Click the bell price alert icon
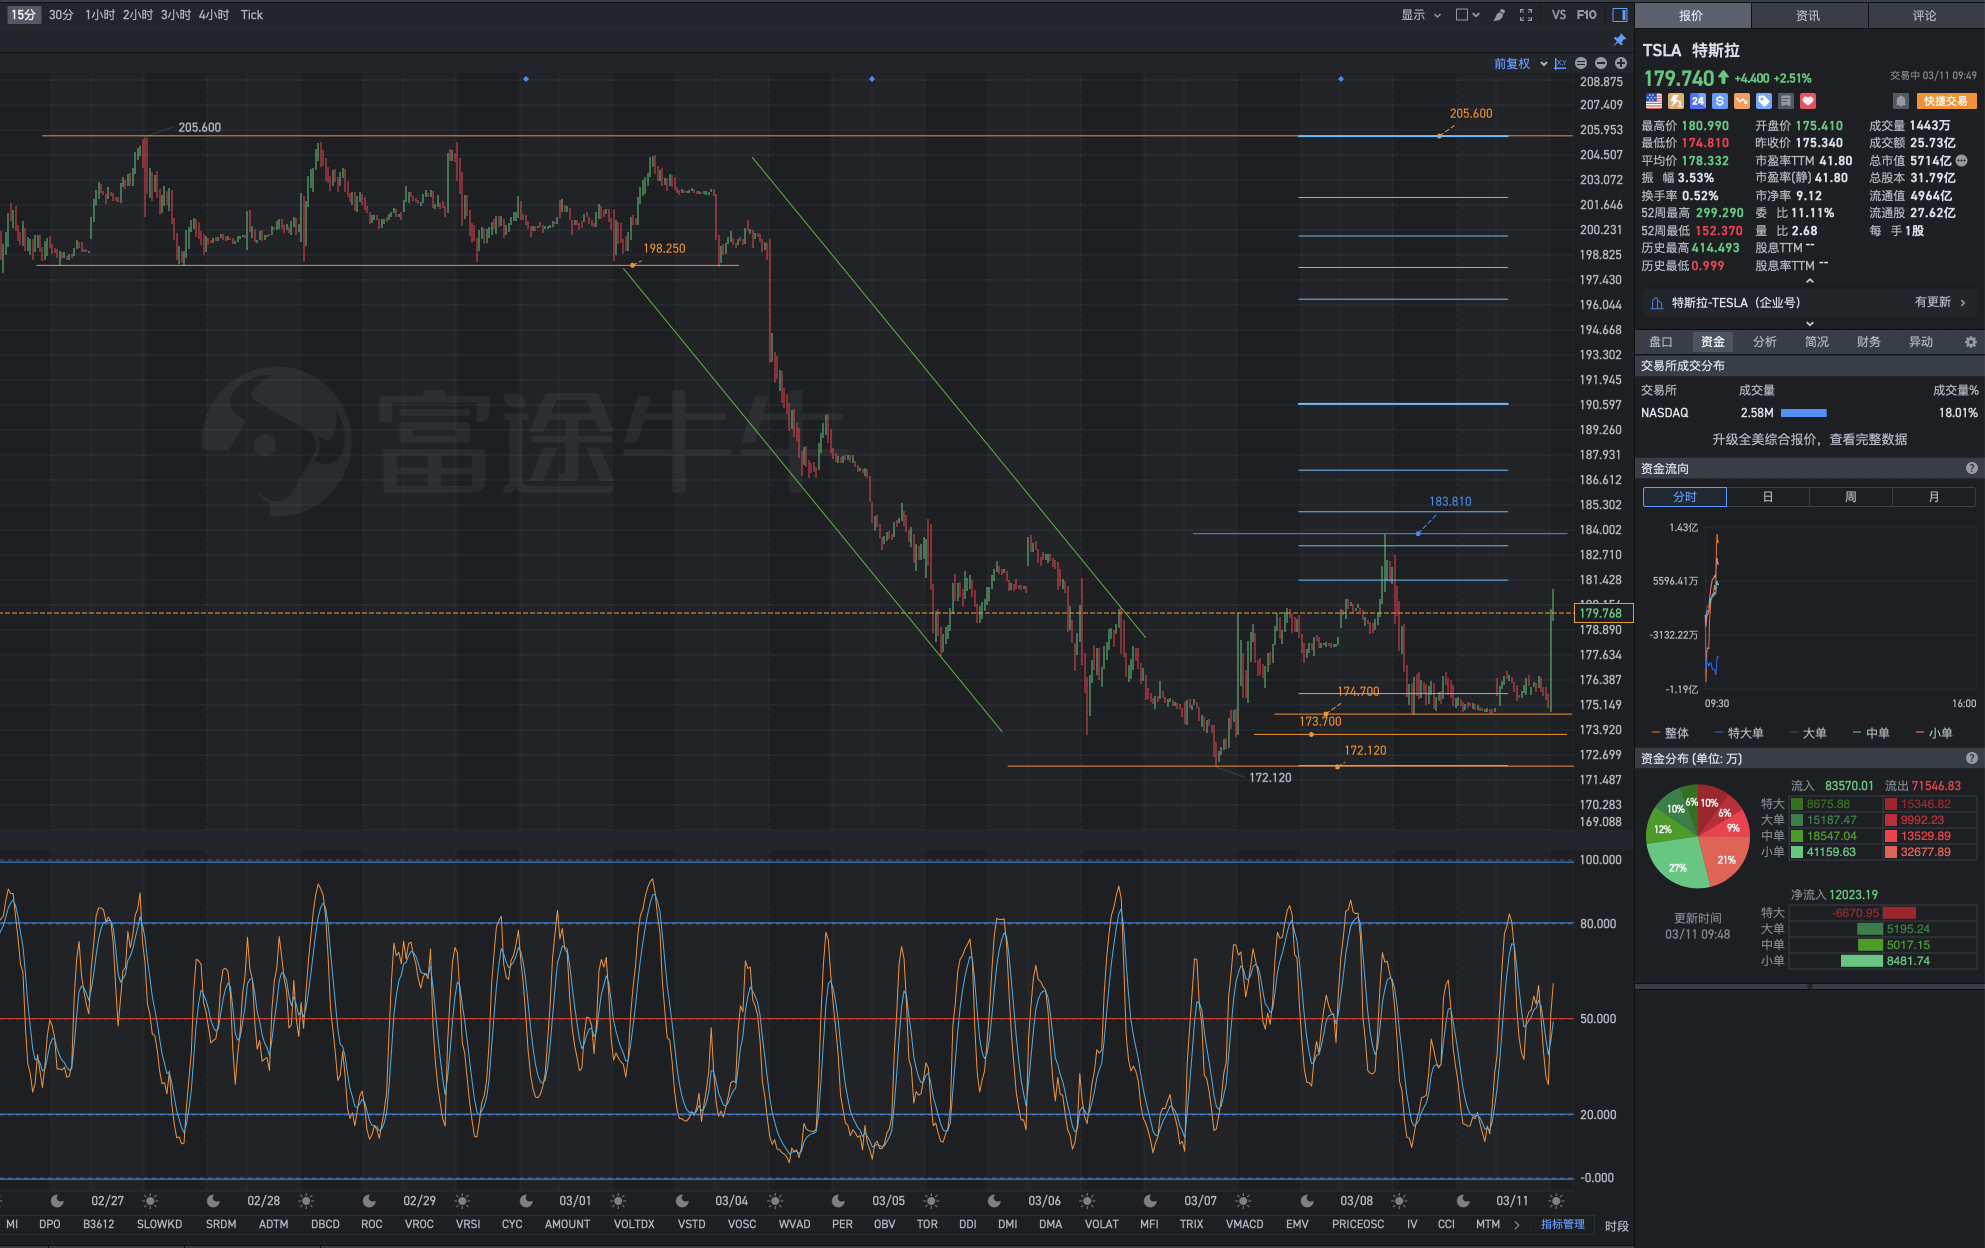This screenshot has height=1248, width=1985. [1901, 101]
